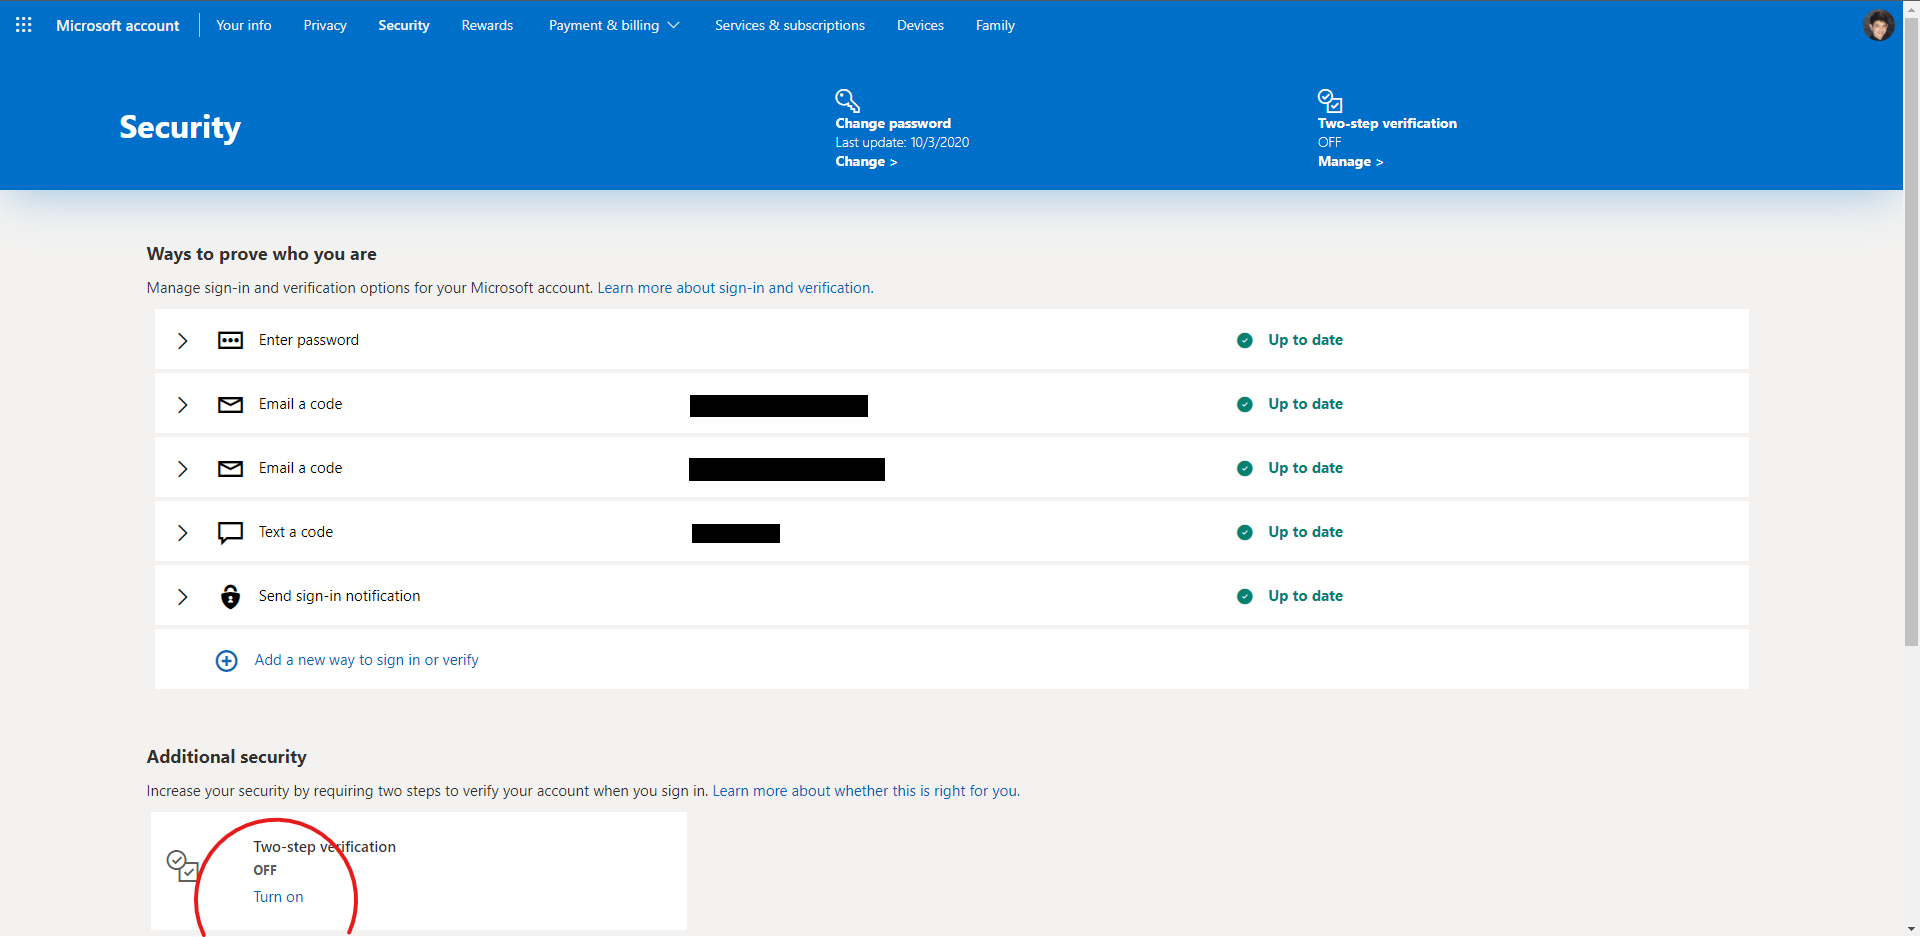This screenshot has width=1920, height=937.
Task: Click the Additional security heading
Action: 227,757
